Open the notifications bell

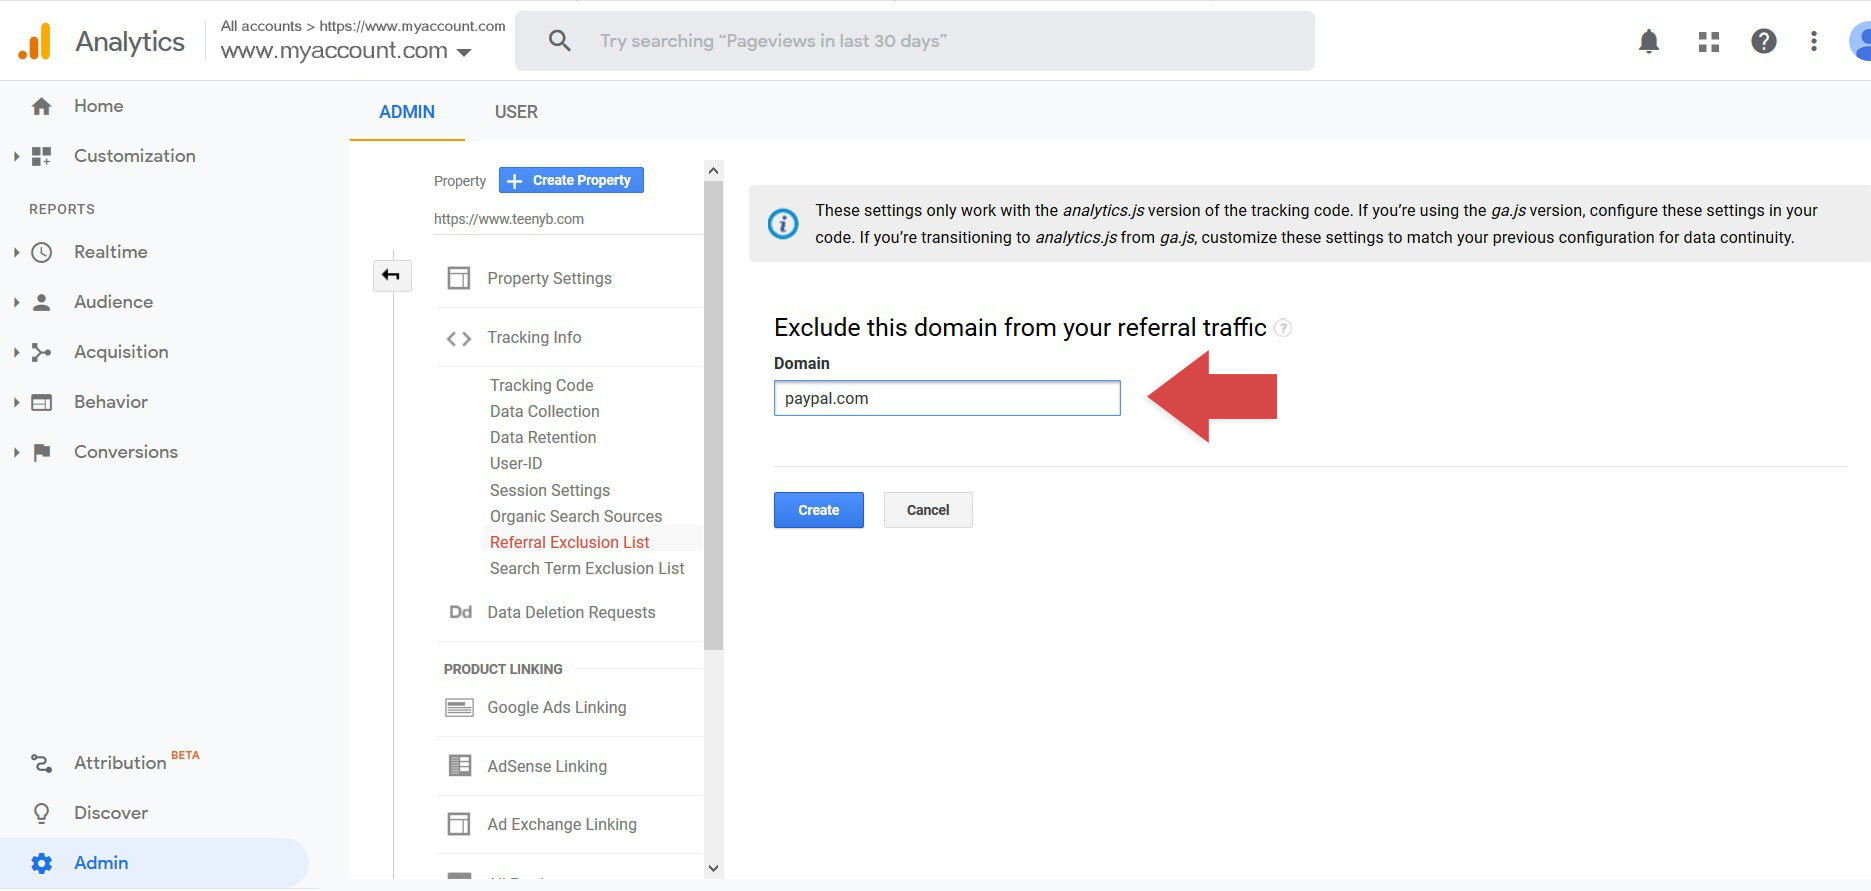click(x=1649, y=41)
